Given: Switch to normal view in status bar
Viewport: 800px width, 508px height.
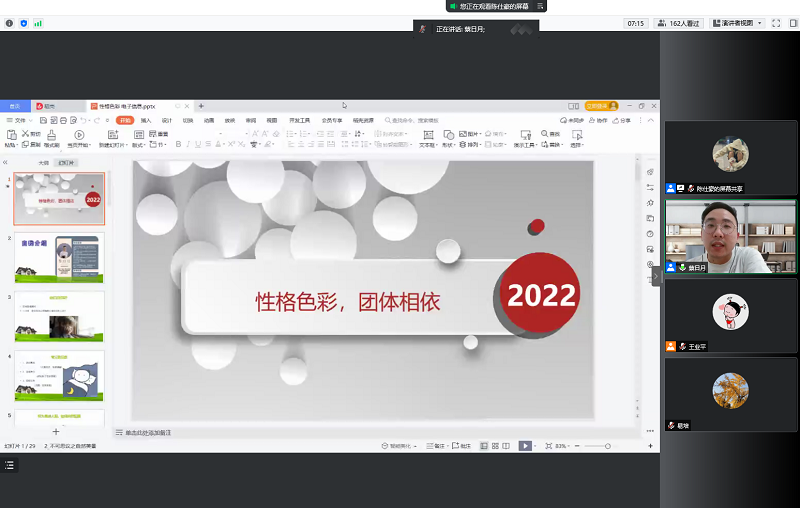Looking at the screenshot, I should click(483, 446).
